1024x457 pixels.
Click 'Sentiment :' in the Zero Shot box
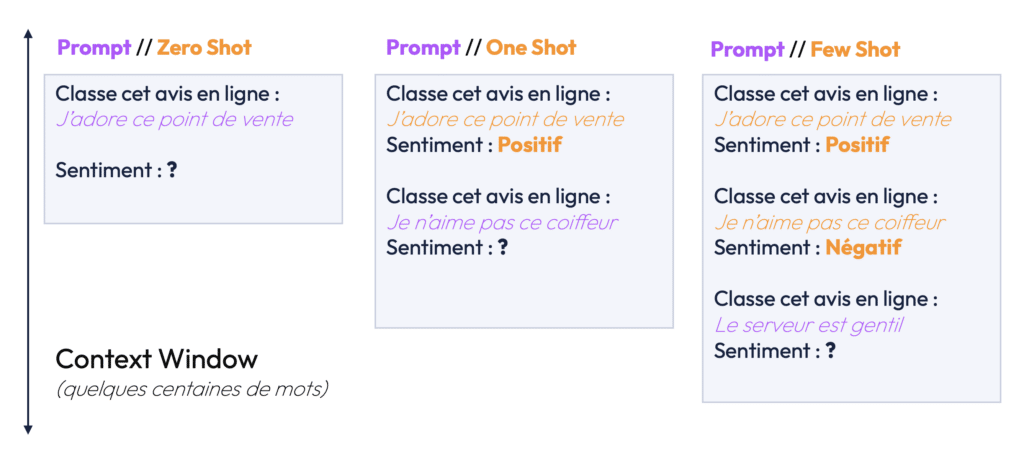click(x=108, y=171)
